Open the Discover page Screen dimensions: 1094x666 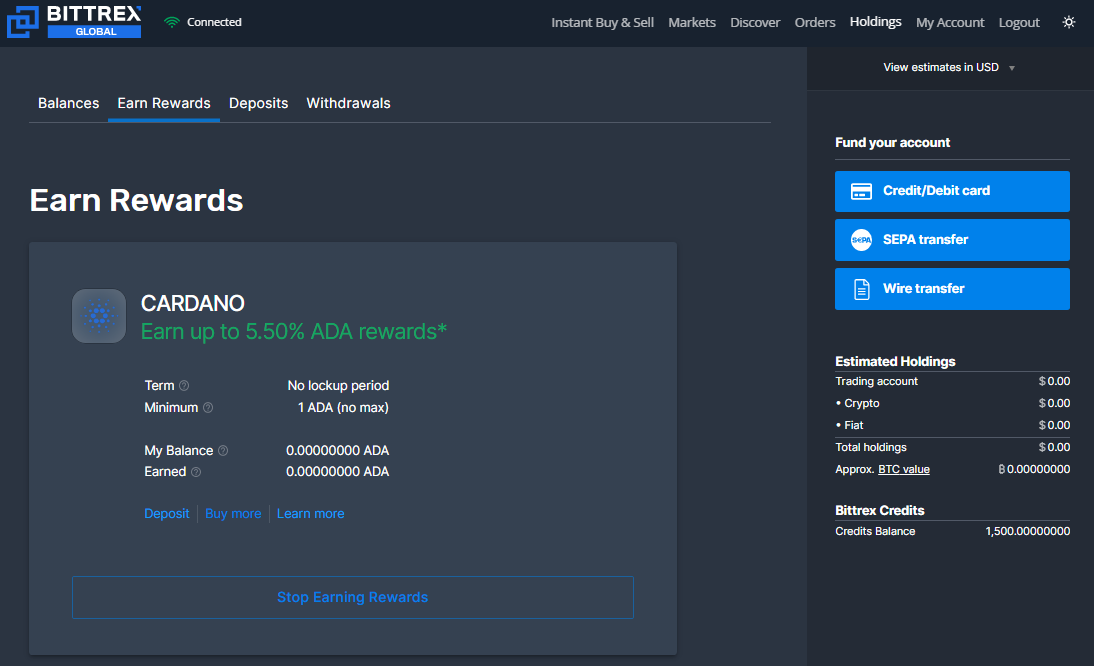755,22
